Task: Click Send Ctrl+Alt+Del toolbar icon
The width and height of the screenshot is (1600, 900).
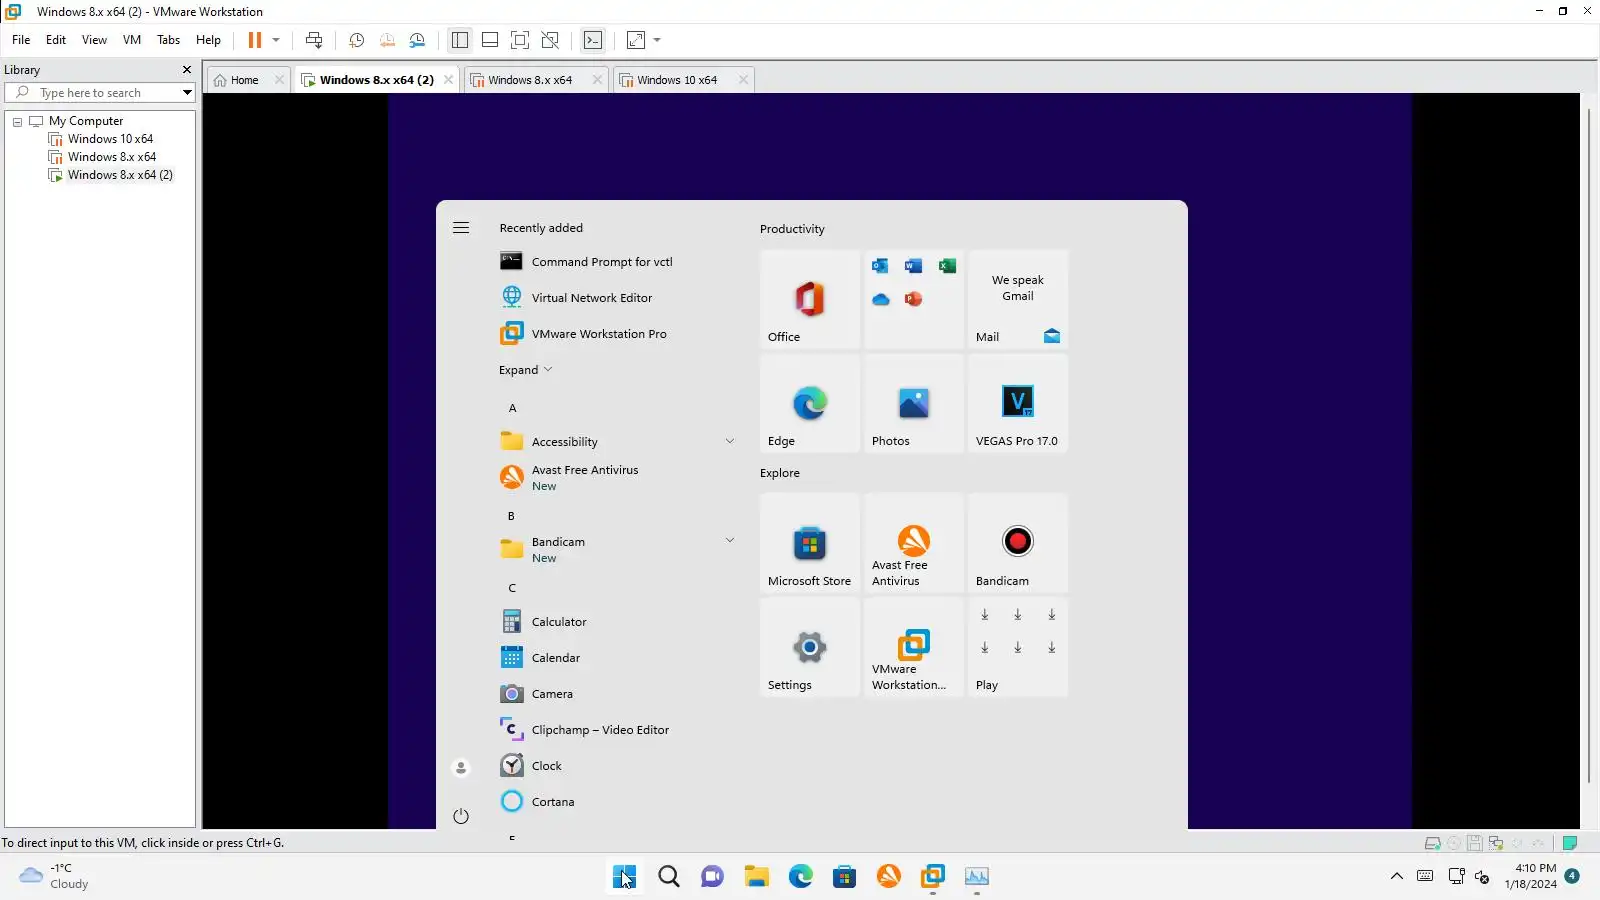Action: coord(314,40)
